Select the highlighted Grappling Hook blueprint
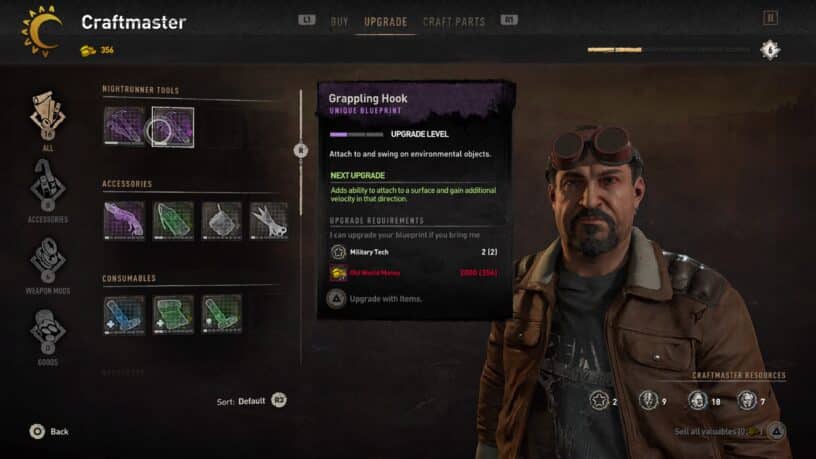 coord(173,127)
